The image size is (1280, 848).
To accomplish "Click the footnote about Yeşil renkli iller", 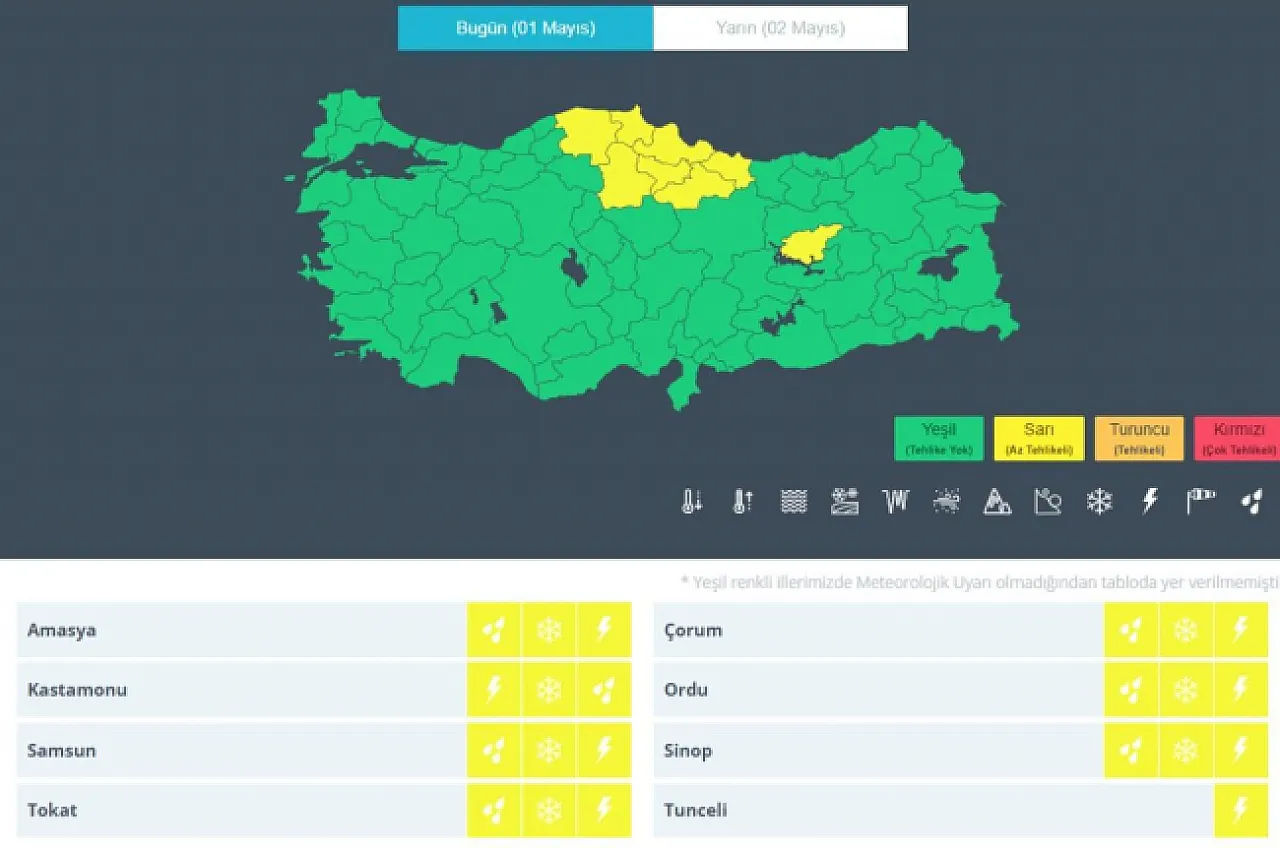I will click(979, 582).
